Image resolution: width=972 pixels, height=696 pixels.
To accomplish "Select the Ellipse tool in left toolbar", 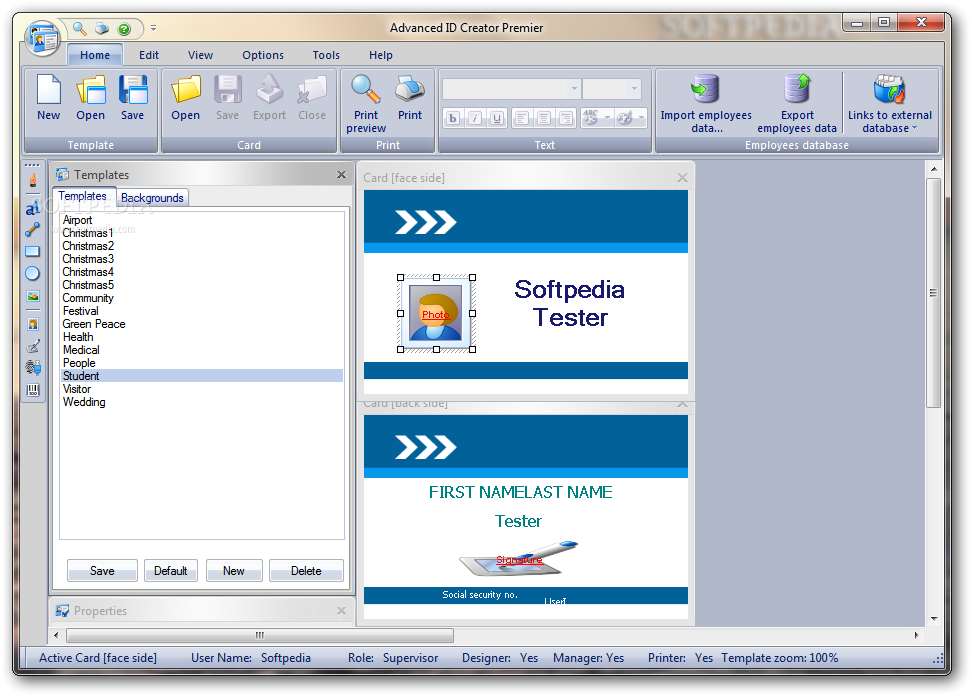I will tap(33, 273).
